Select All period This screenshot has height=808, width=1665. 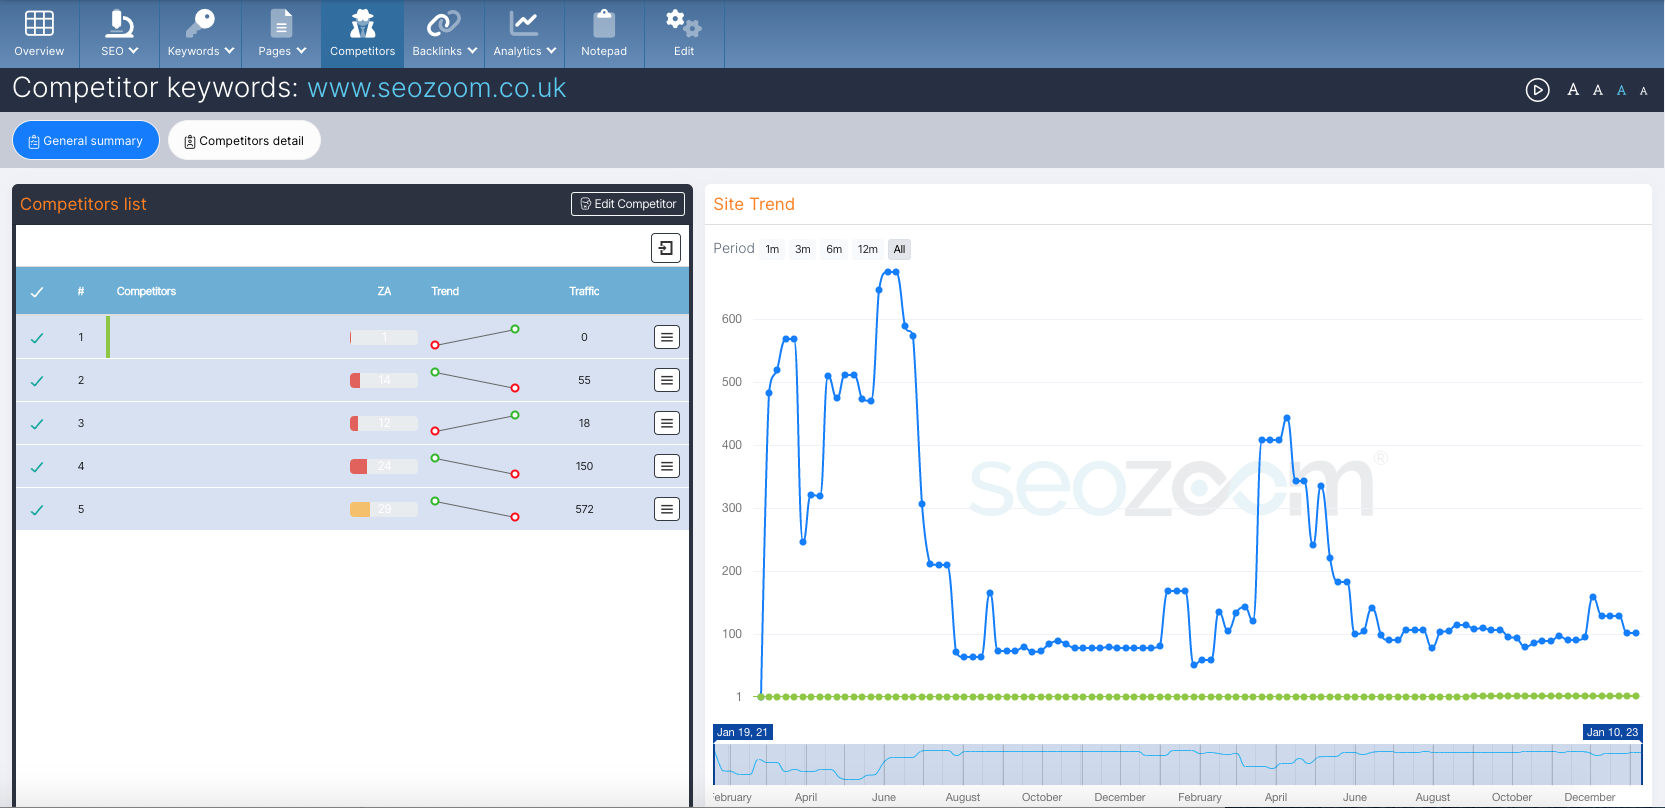(899, 249)
